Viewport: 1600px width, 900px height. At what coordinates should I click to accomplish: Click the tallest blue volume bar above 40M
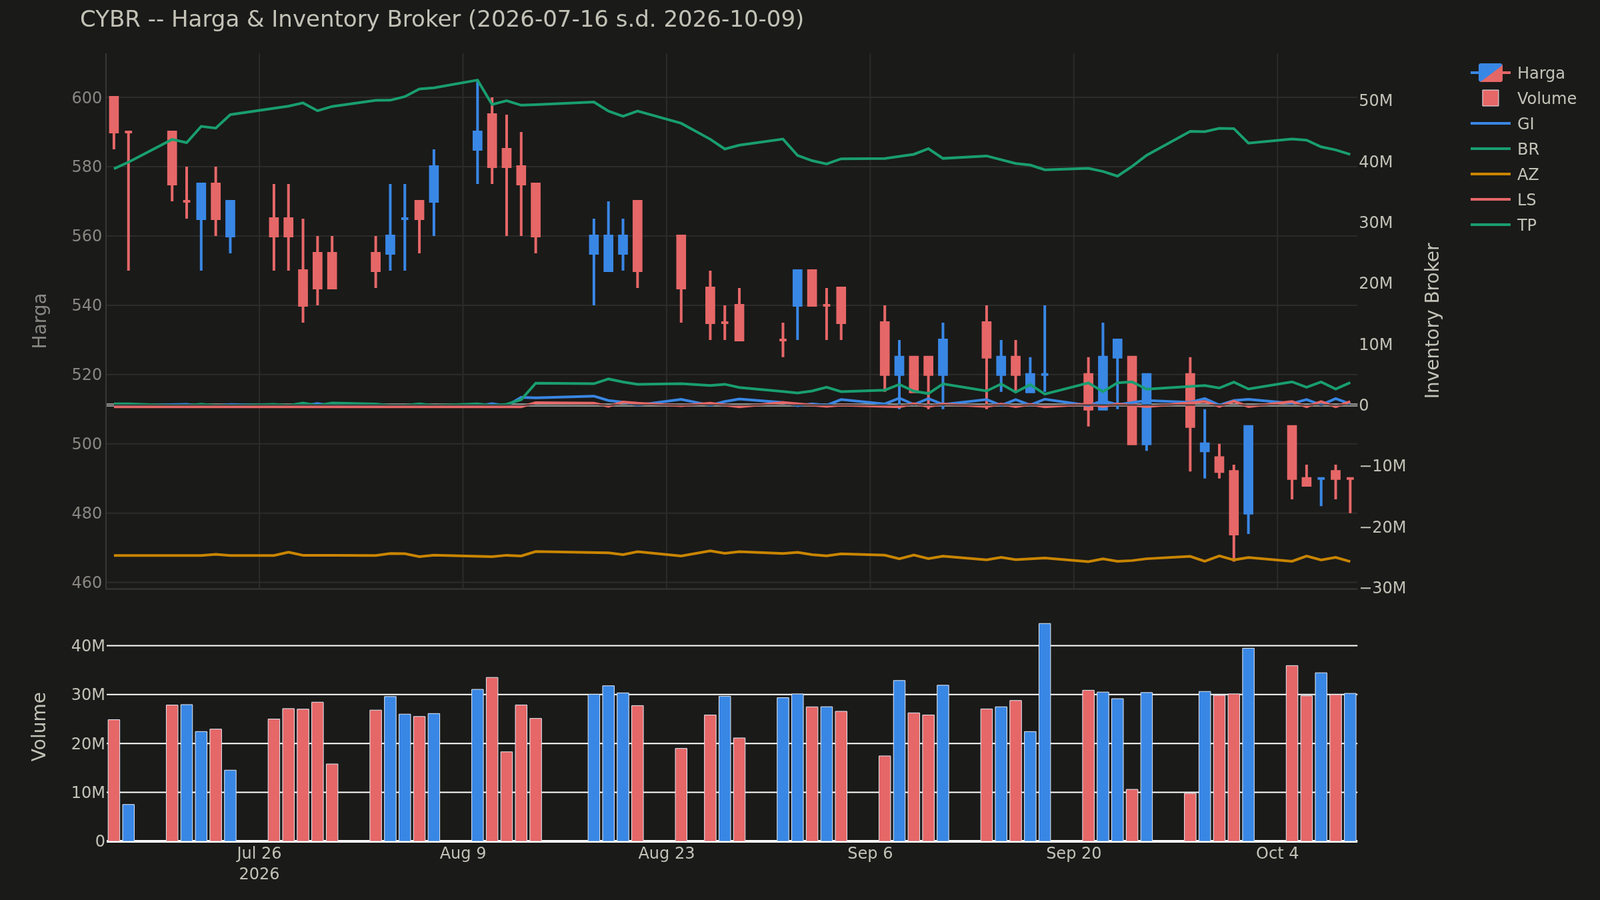point(1045,732)
